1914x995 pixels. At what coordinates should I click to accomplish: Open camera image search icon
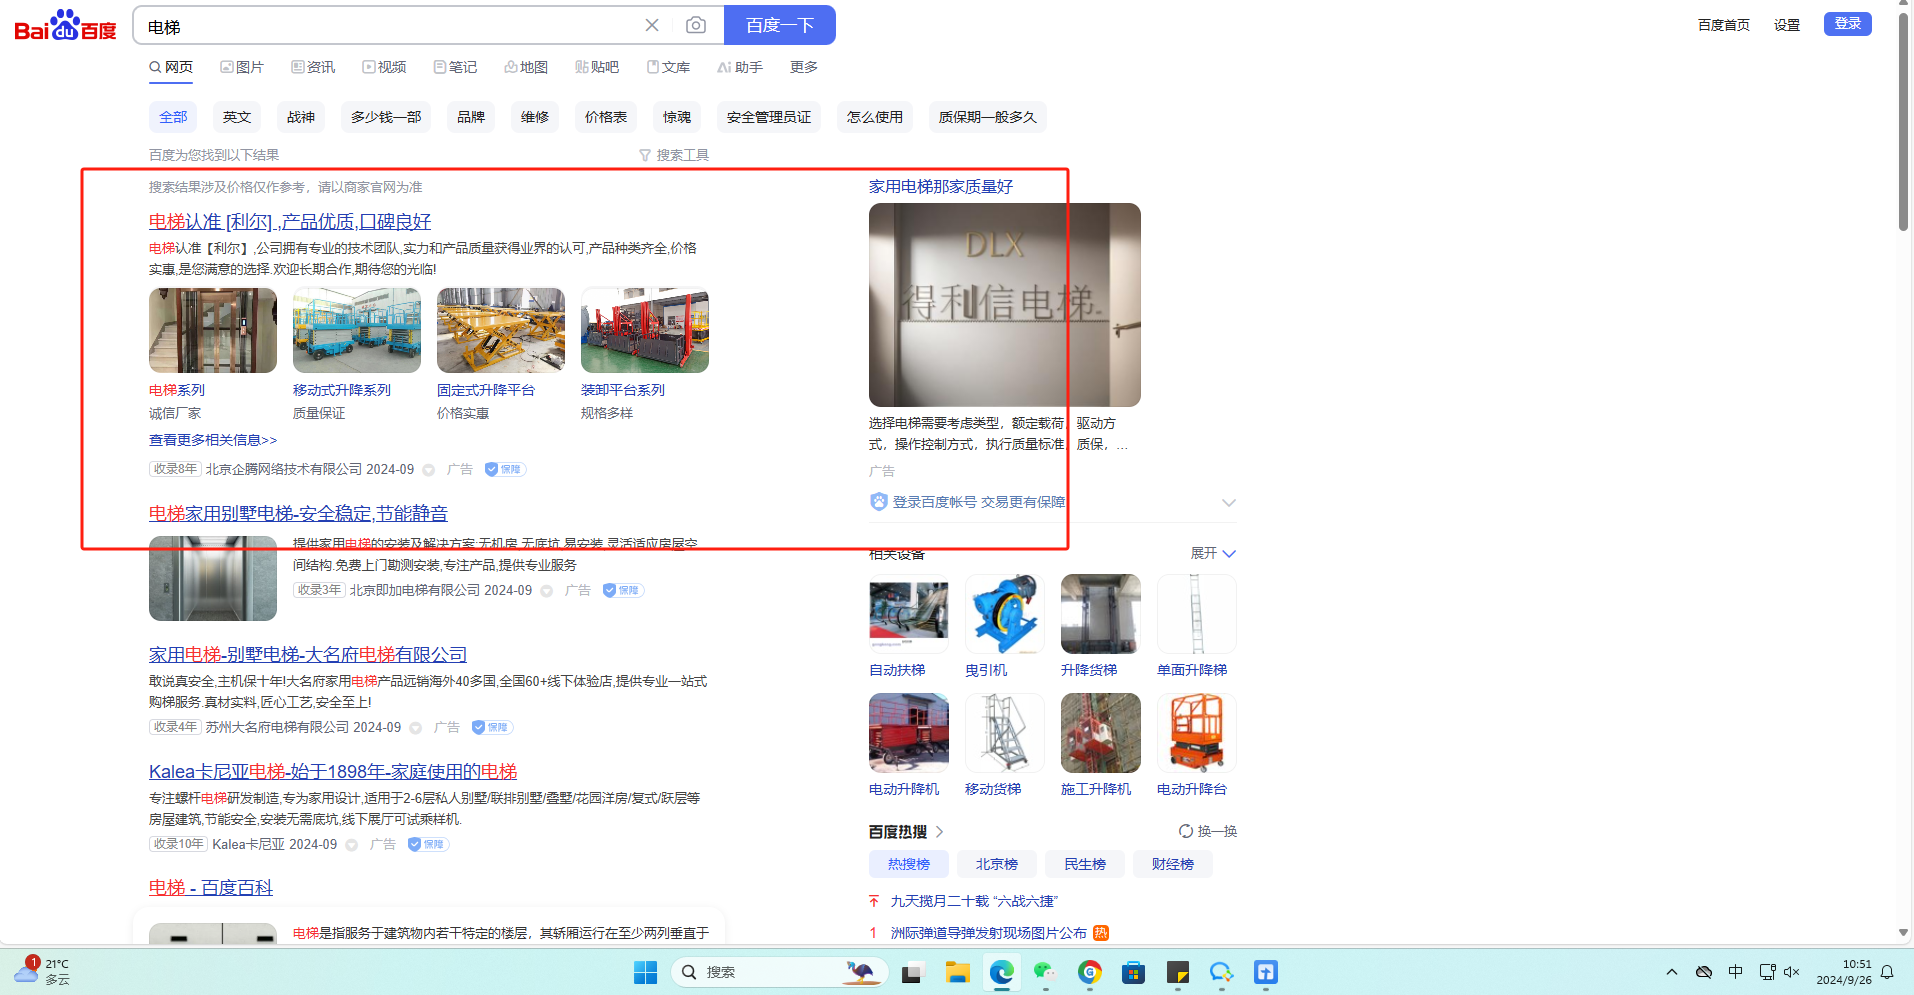(x=696, y=25)
